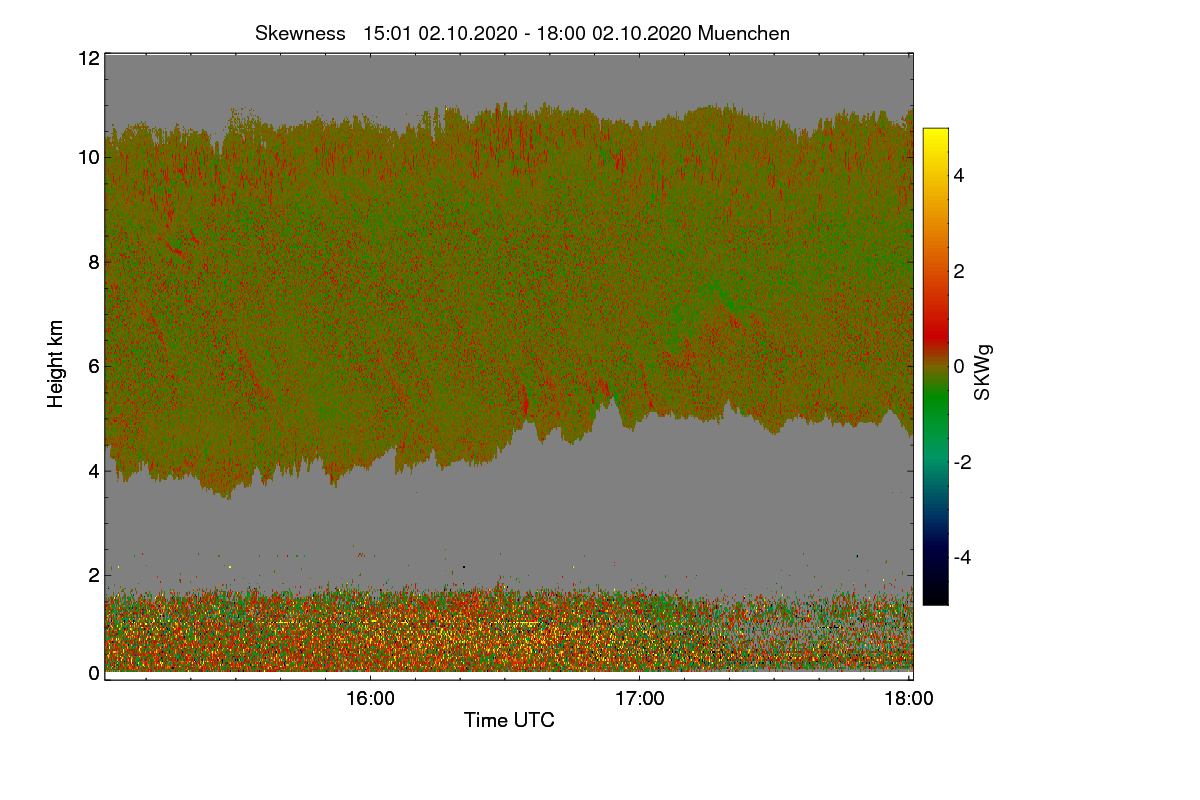Click the height axis tick label 4
This screenshot has height=800, width=1200.
click(94, 471)
